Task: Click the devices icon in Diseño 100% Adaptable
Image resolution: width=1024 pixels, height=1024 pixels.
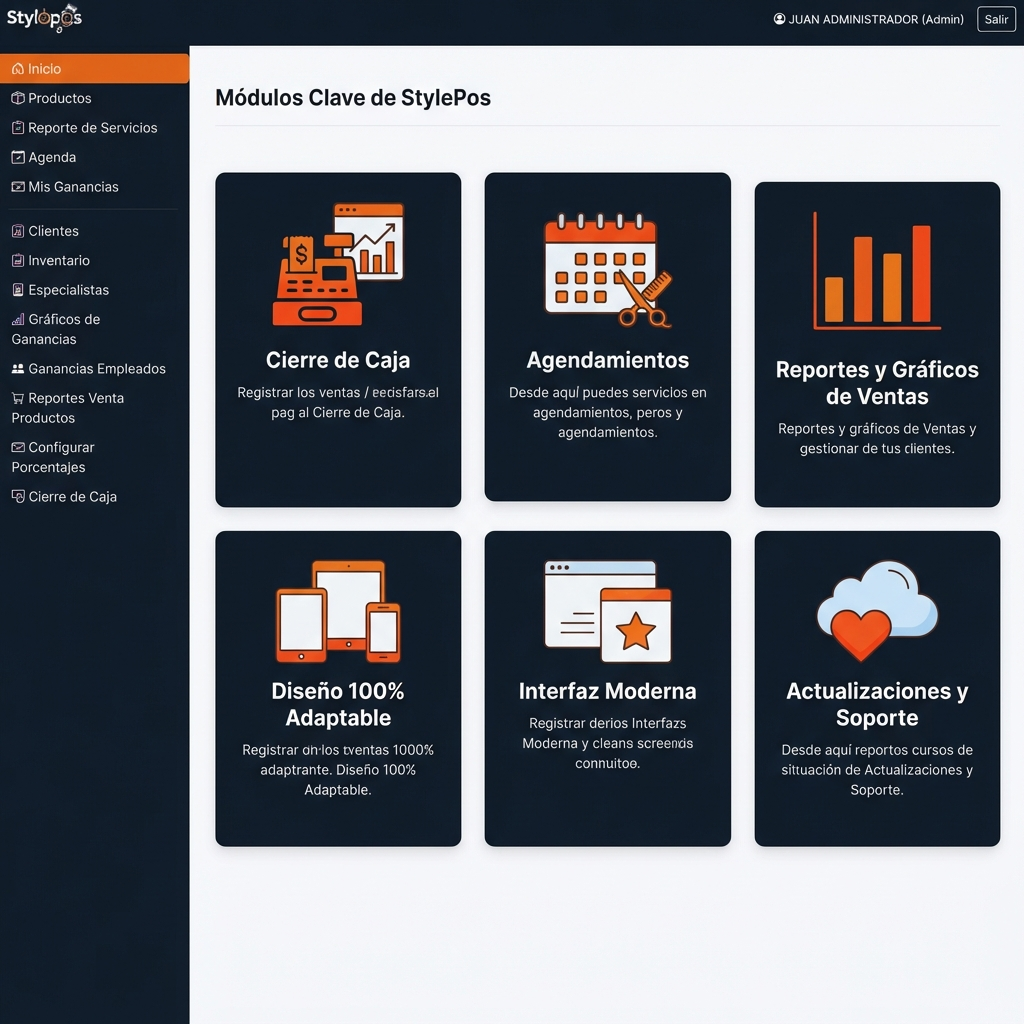Action: tap(338, 611)
